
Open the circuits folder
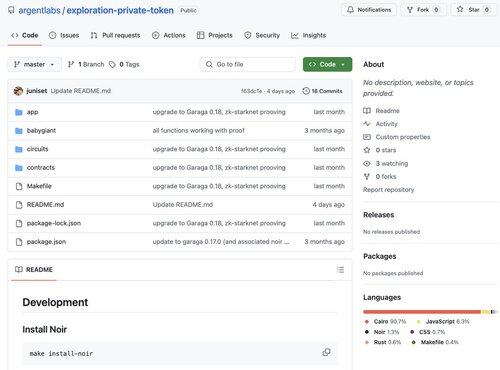(x=37, y=149)
